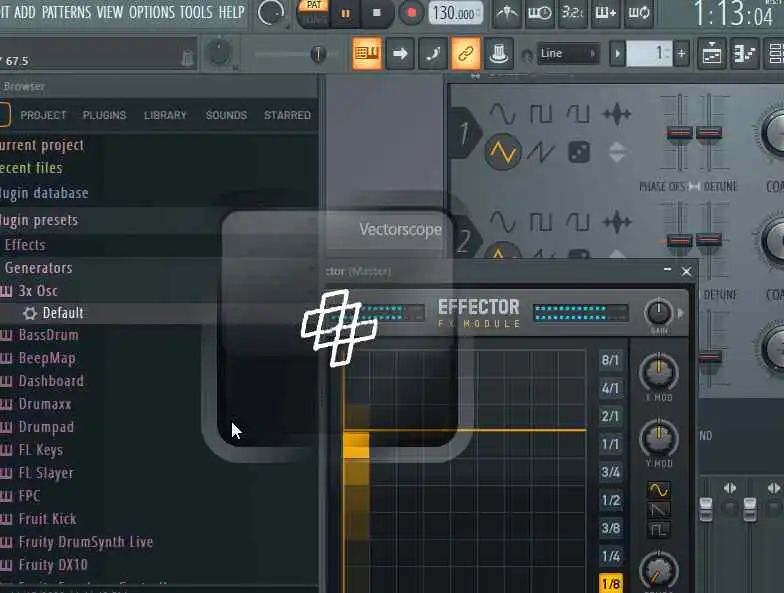Click the curved step-editing icon
784x593 pixels.
433,53
